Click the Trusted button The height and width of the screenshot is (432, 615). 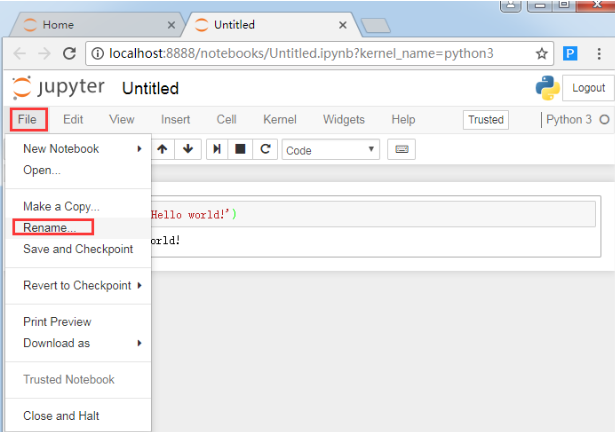tap(486, 120)
